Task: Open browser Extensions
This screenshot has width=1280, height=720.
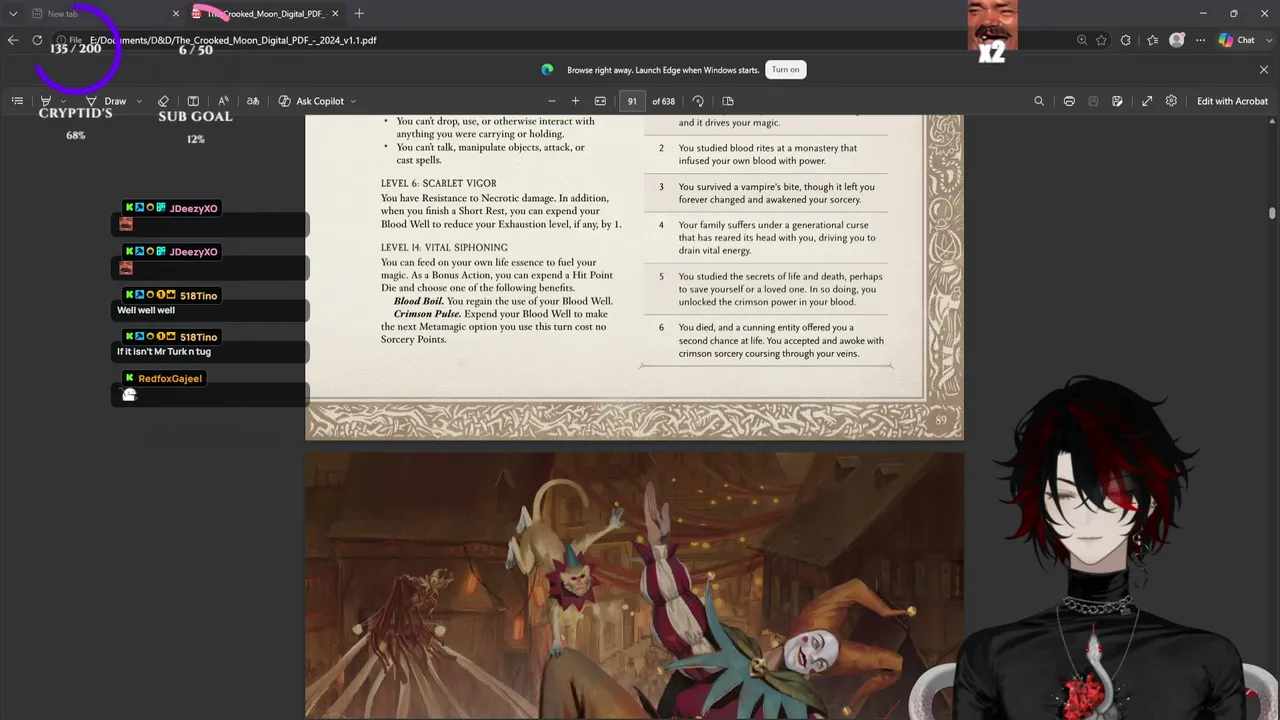Action: click(1126, 40)
